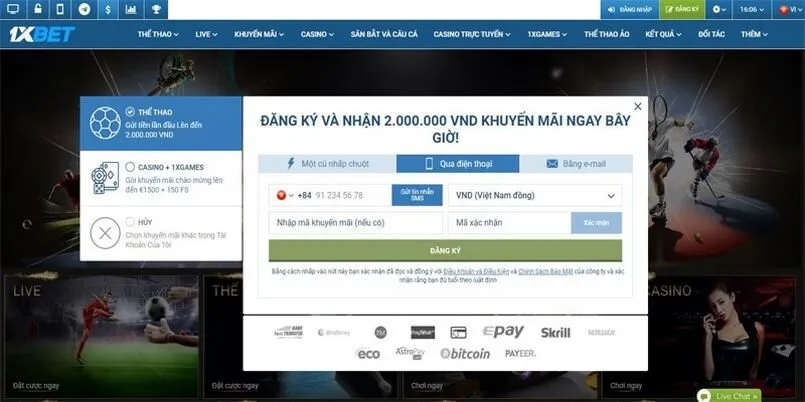Click the casino chips and cards icon
Viewport: 805px width, 402px height.
point(105,178)
